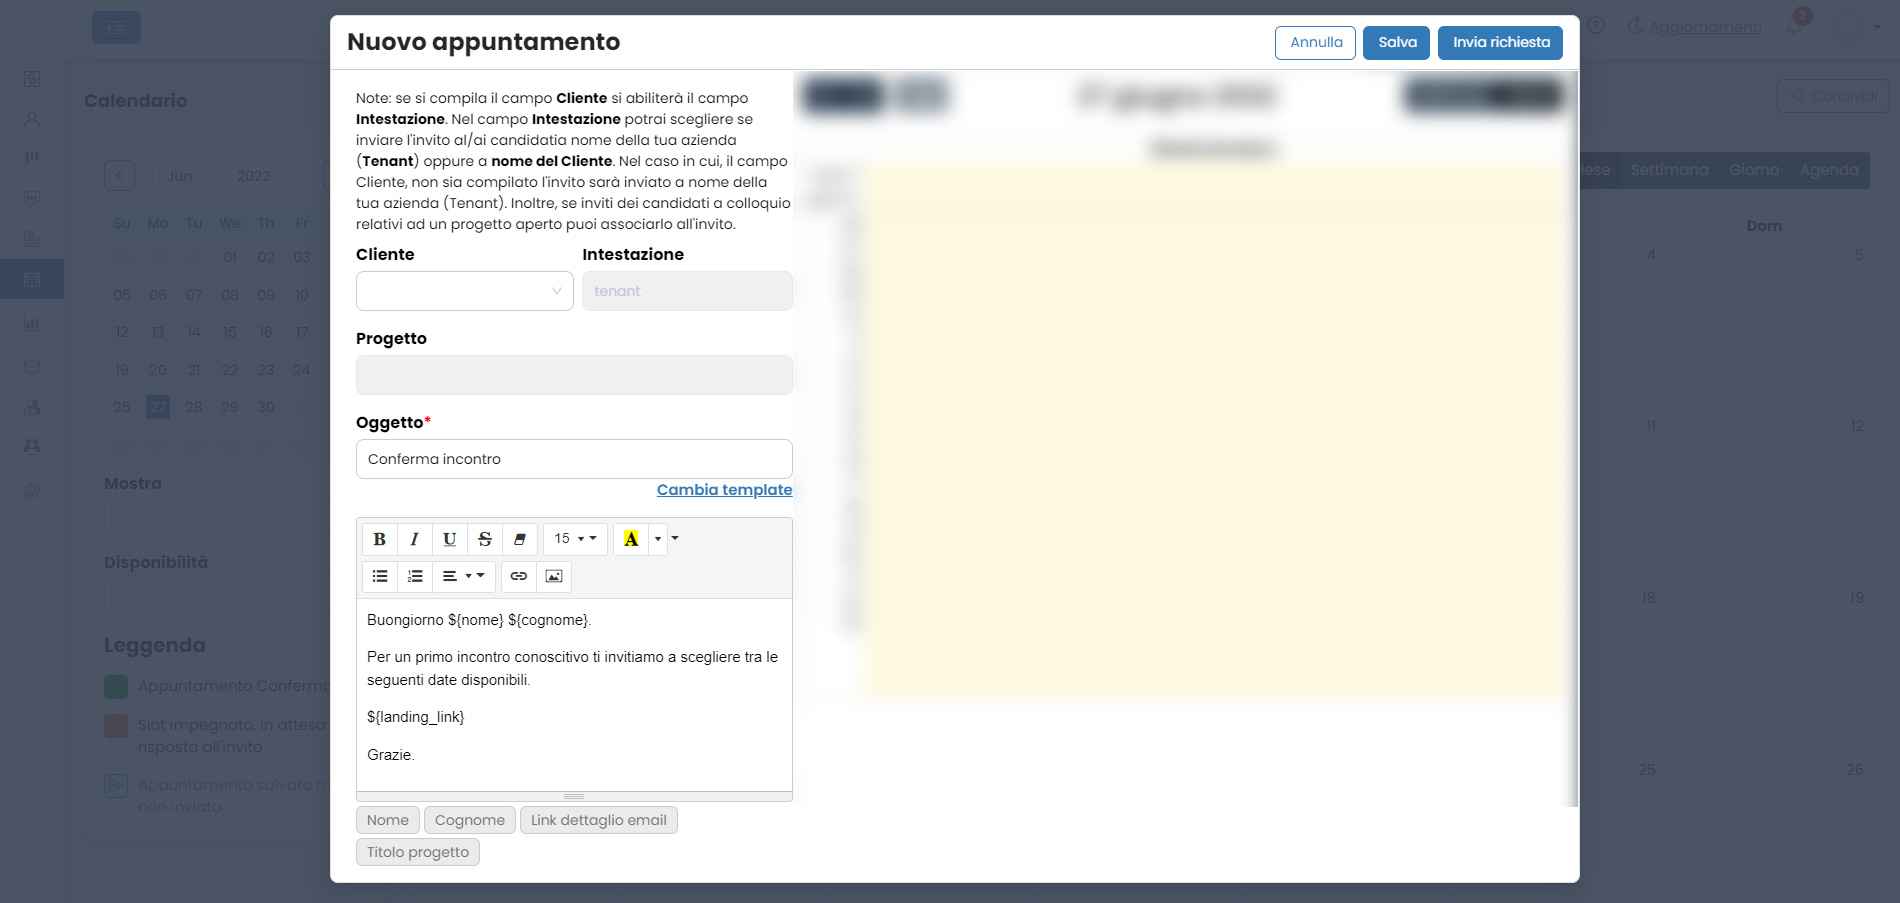Toggle bold formatting in the editor
The height and width of the screenshot is (903, 1900).
coord(379,539)
